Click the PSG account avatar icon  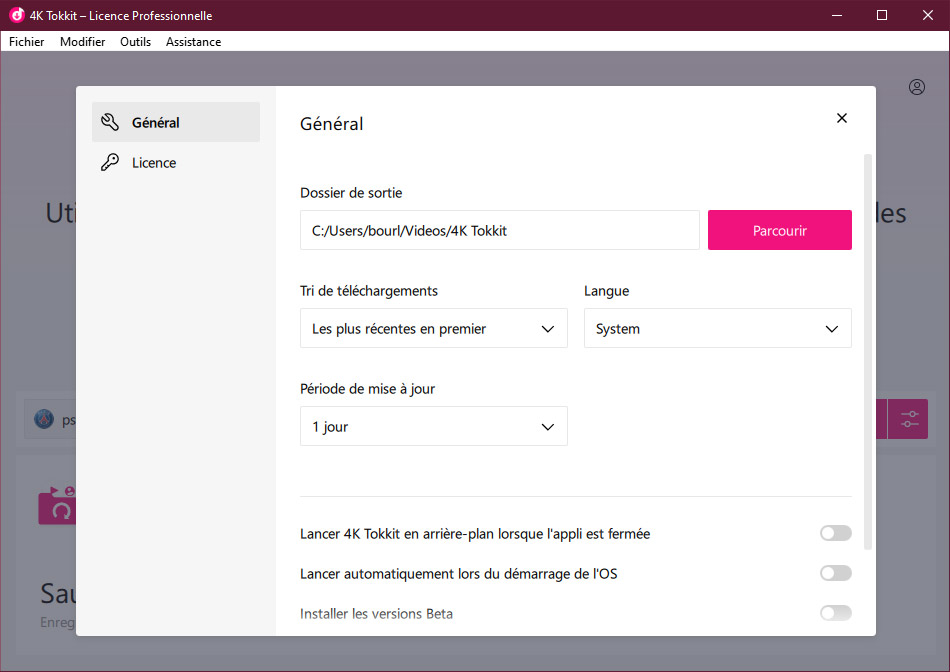(x=44, y=419)
